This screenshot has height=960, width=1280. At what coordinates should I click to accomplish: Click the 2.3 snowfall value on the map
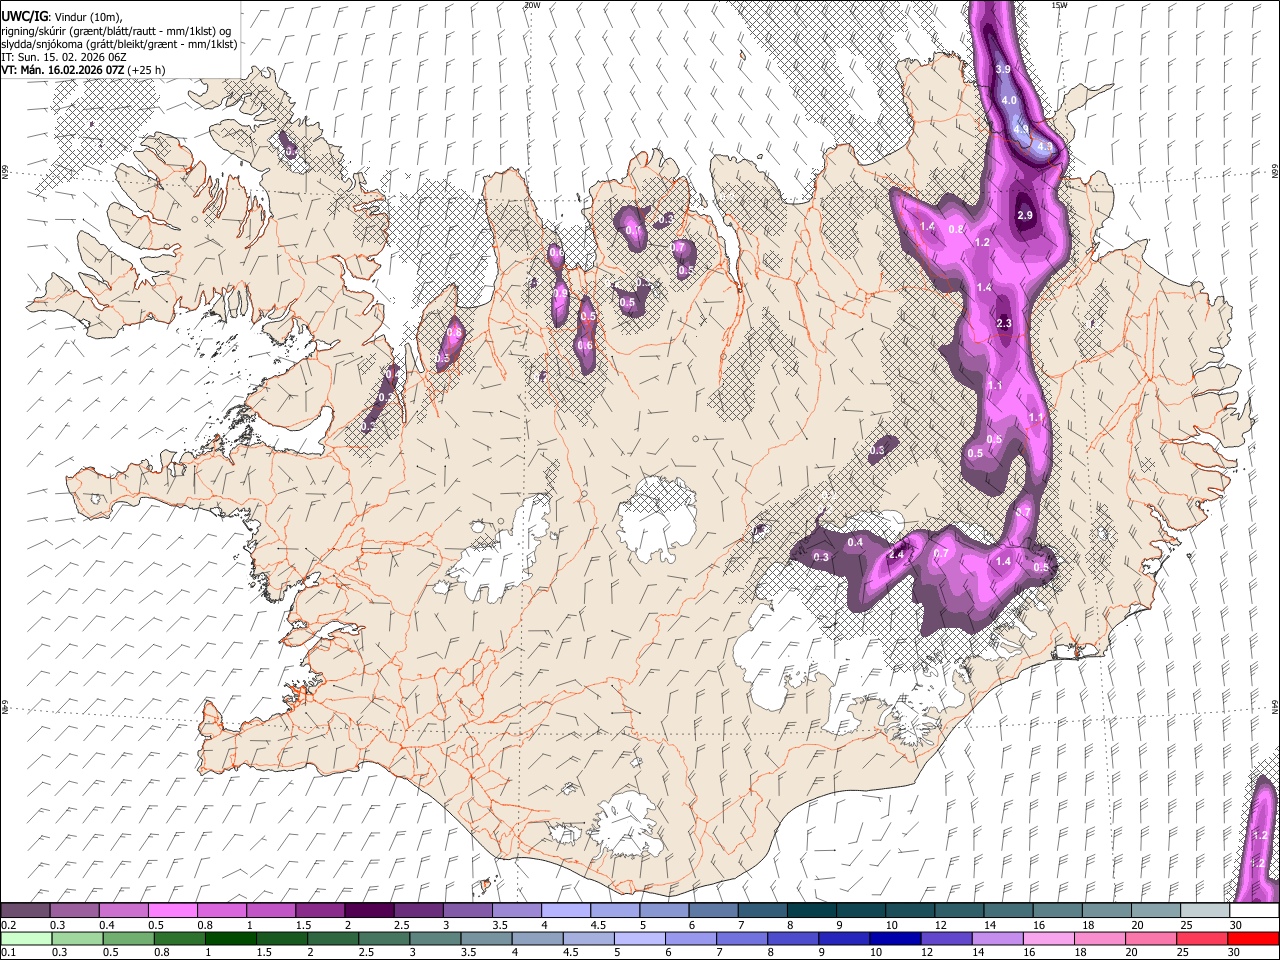(1005, 323)
